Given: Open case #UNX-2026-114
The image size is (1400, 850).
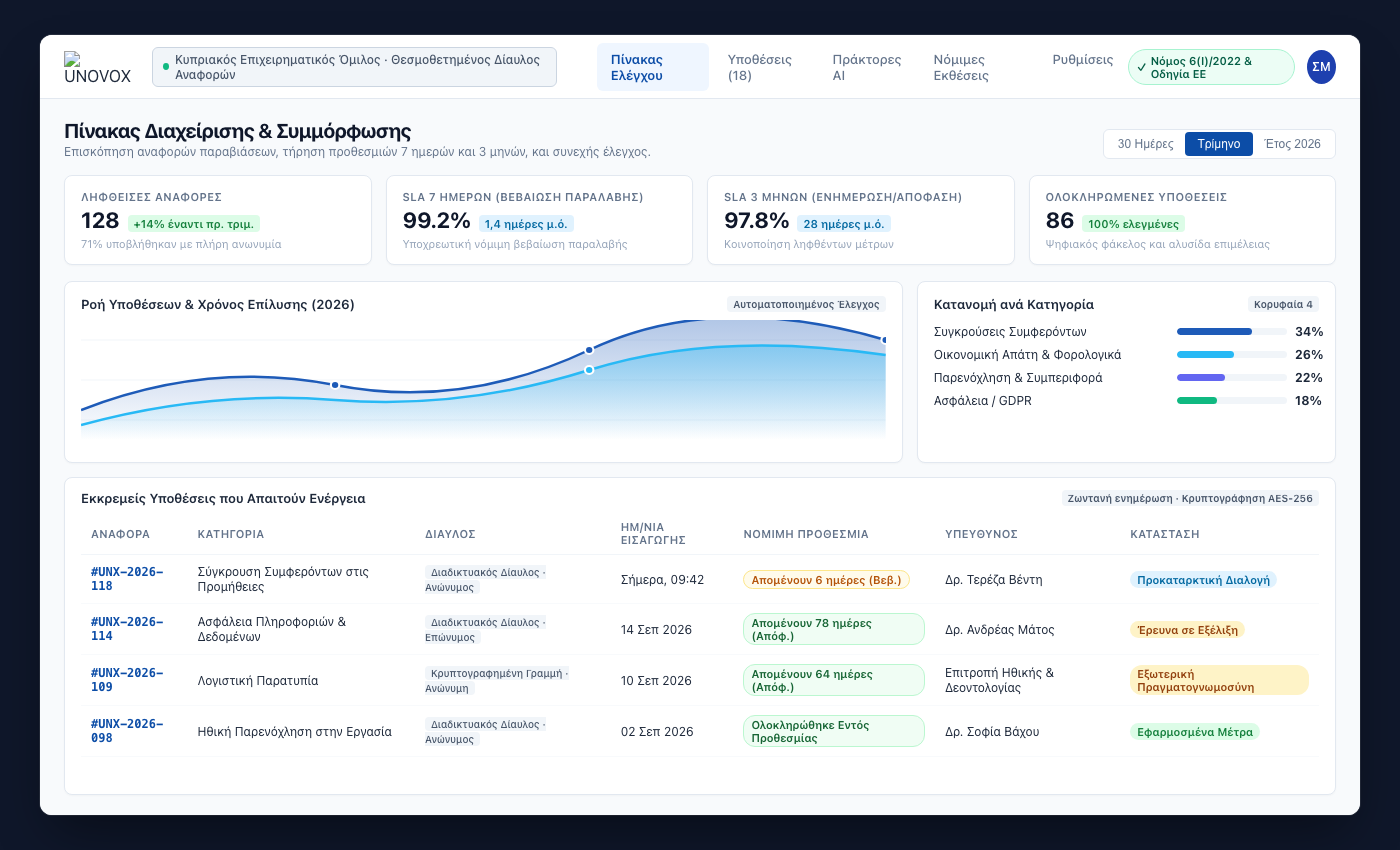Looking at the screenshot, I should (127, 629).
